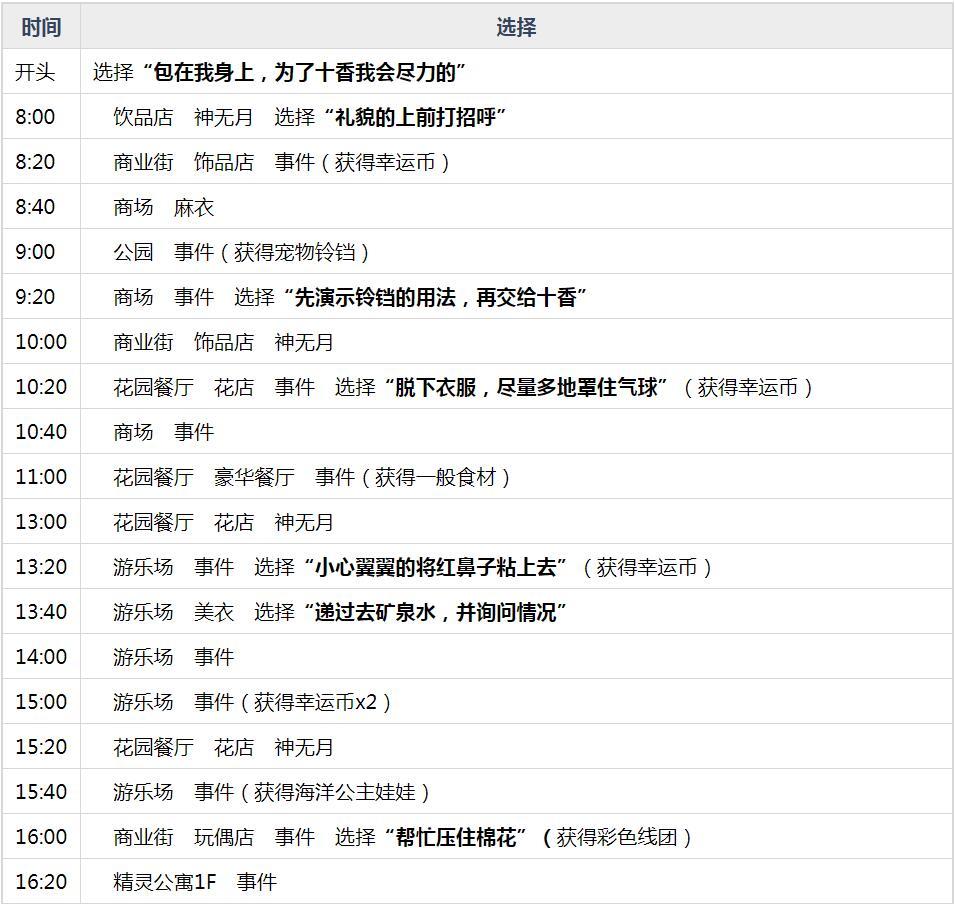Click the 13:20 time cell

point(41,567)
